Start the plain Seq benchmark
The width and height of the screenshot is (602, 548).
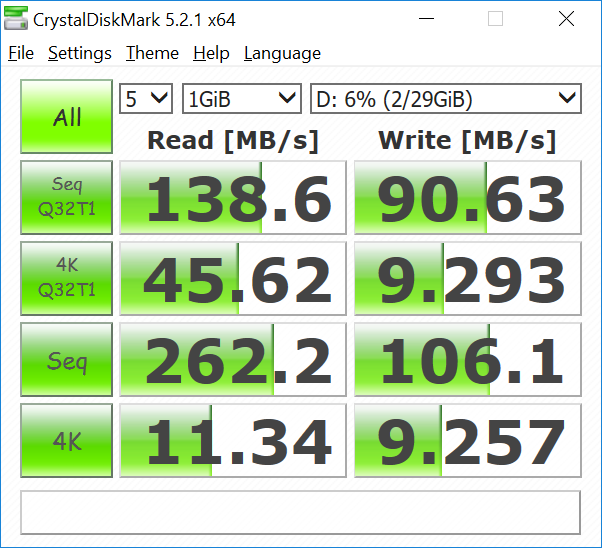click(x=66, y=359)
